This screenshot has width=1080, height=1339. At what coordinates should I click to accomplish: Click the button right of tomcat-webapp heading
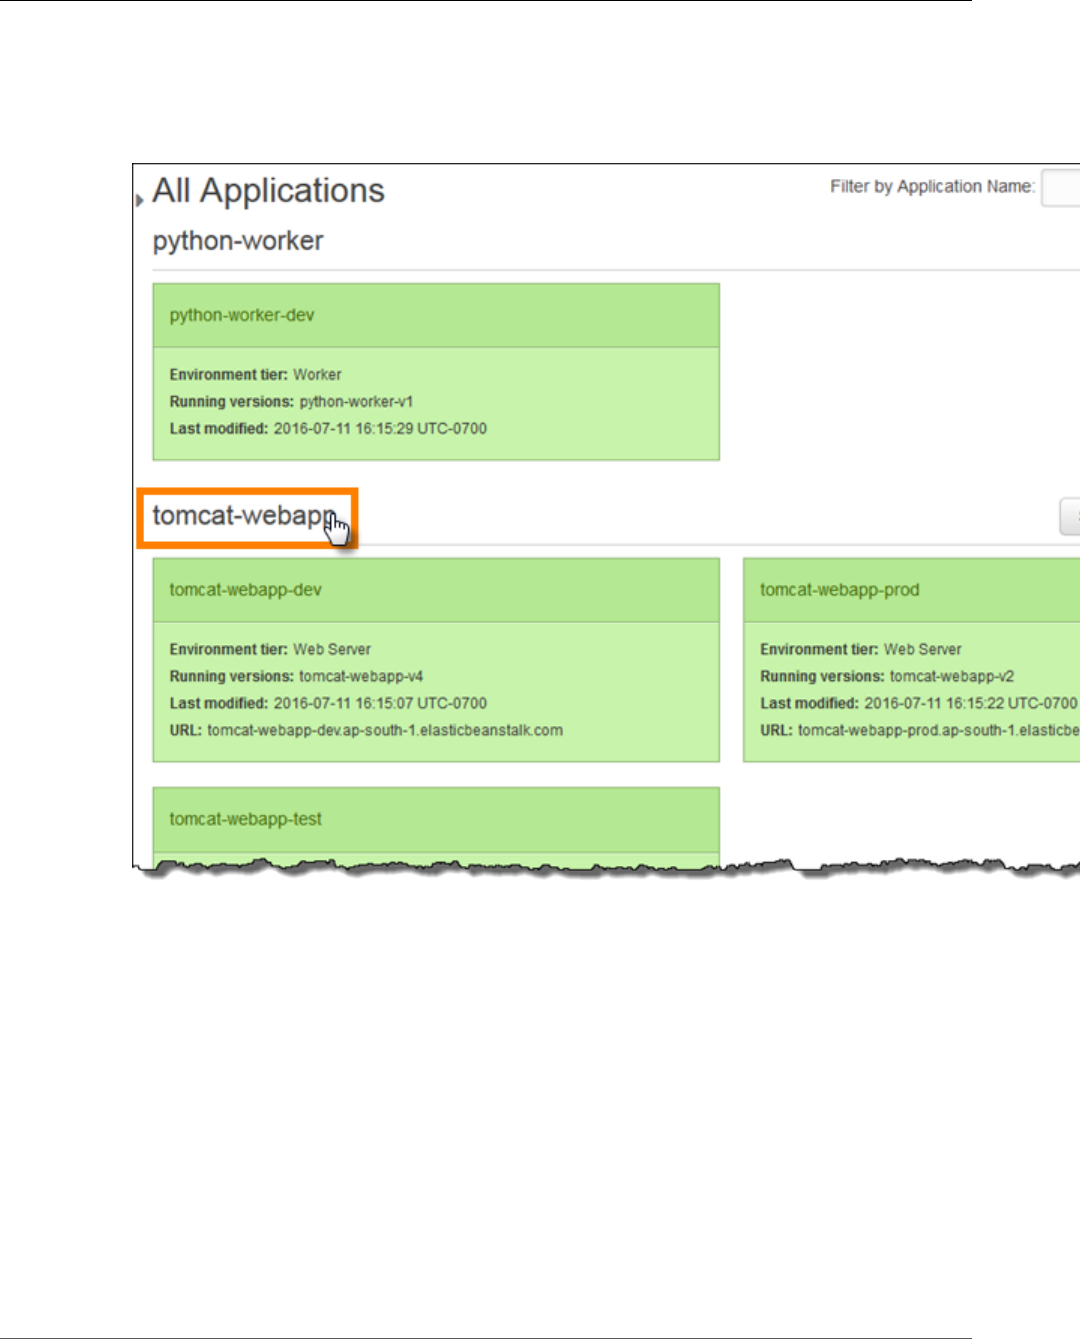(1070, 517)
